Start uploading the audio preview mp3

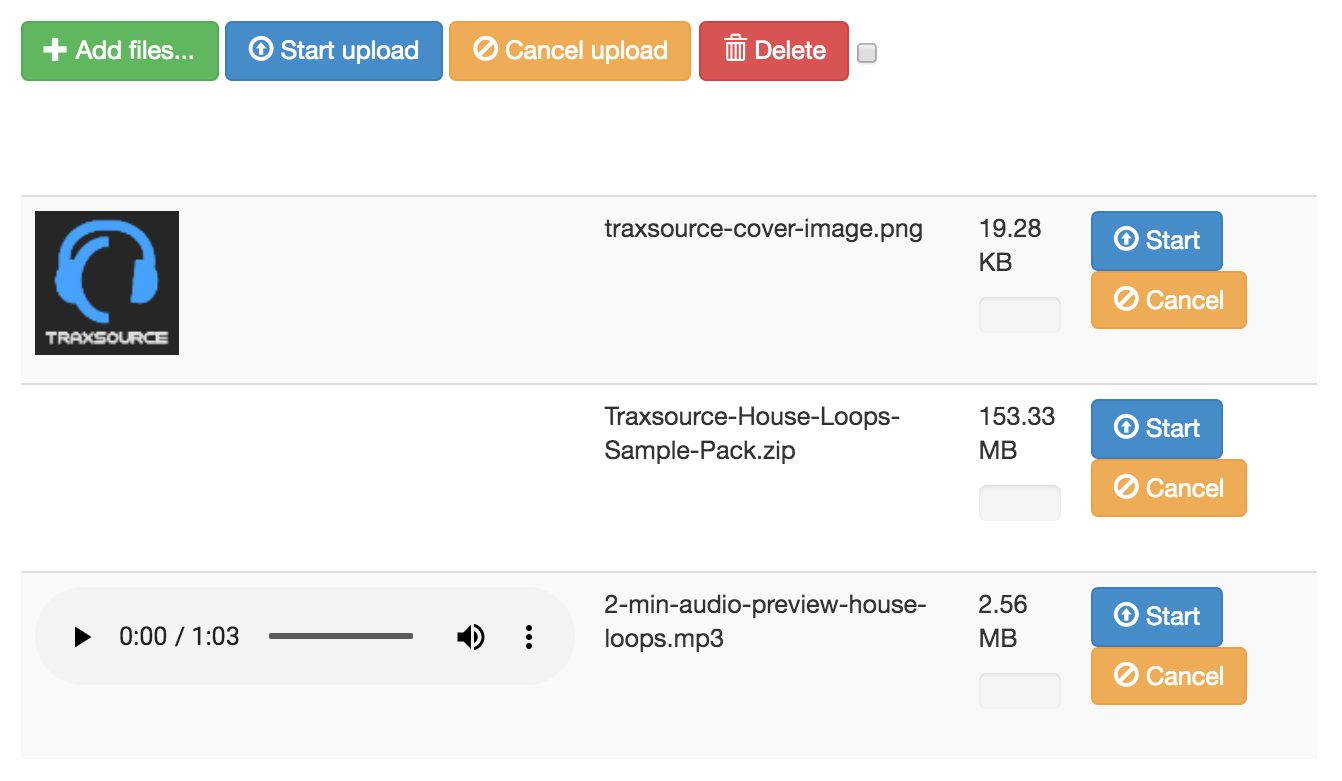(x=1156, y=617)
